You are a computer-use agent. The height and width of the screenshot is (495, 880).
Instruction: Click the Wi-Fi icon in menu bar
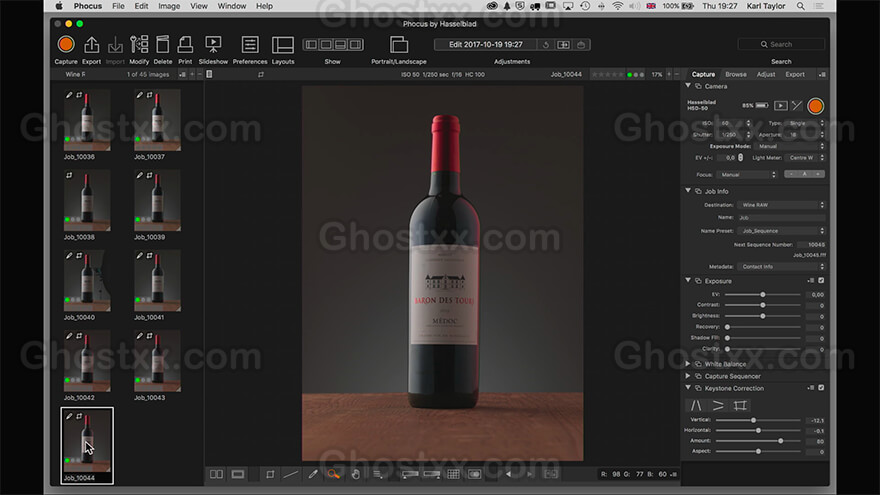tap(617, 6)
